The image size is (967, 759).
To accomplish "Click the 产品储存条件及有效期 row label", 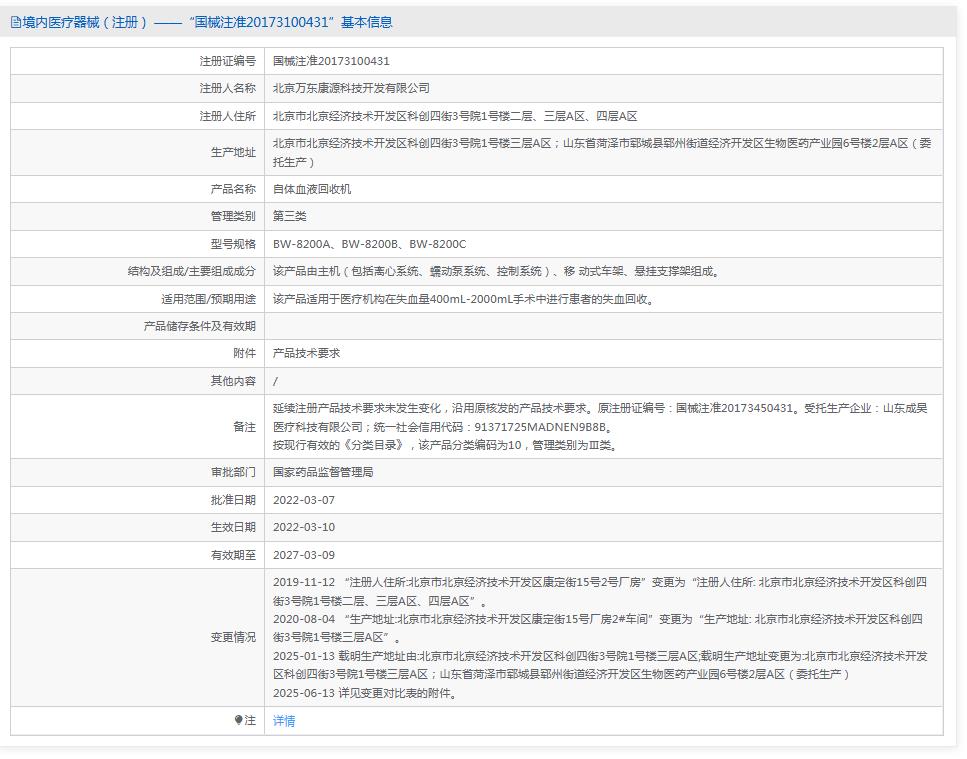I will point(199,326).
